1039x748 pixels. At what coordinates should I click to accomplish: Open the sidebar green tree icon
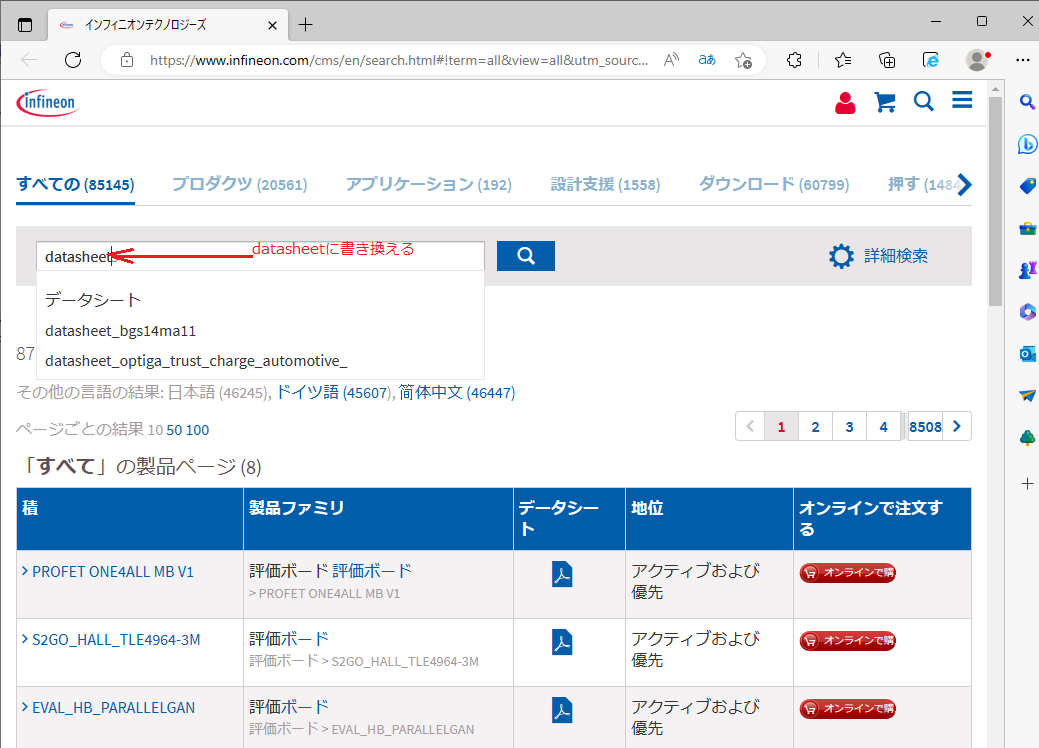coord(1027,437)
